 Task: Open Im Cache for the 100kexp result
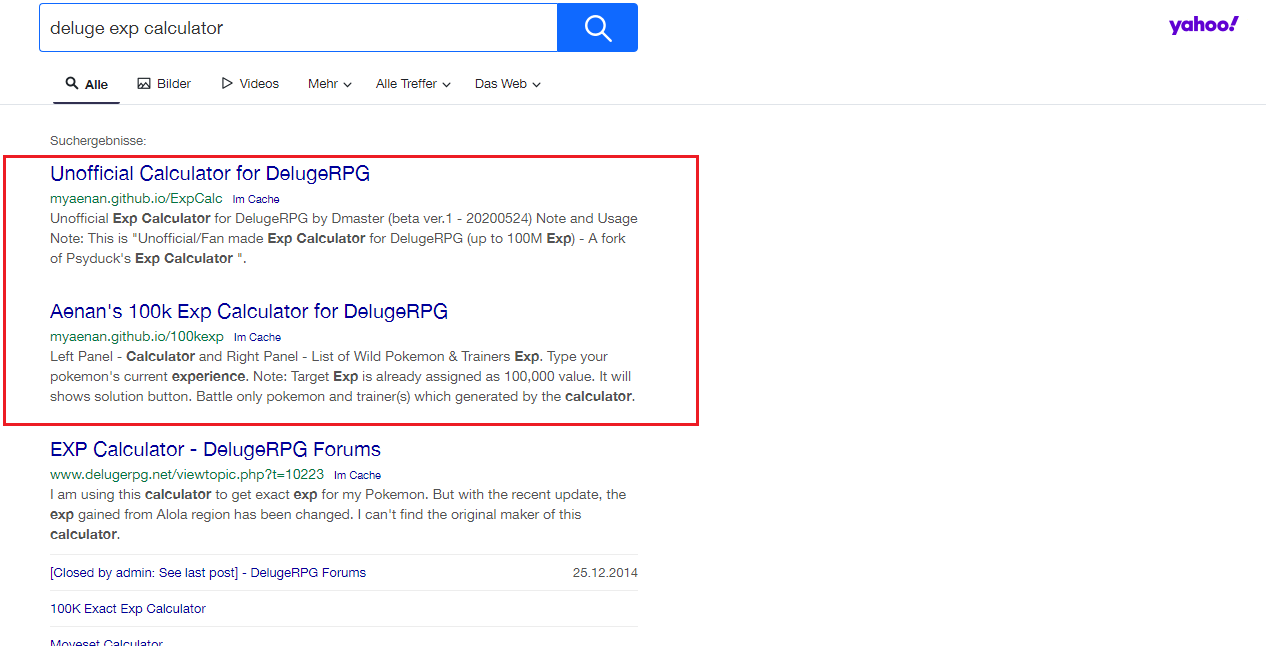pos(257,337)
